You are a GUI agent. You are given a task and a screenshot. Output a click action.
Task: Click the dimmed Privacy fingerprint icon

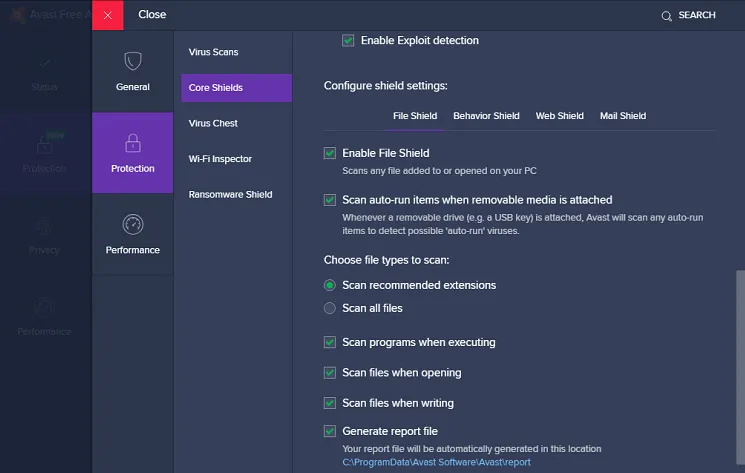pyautogui.click(x=44, y=226)
